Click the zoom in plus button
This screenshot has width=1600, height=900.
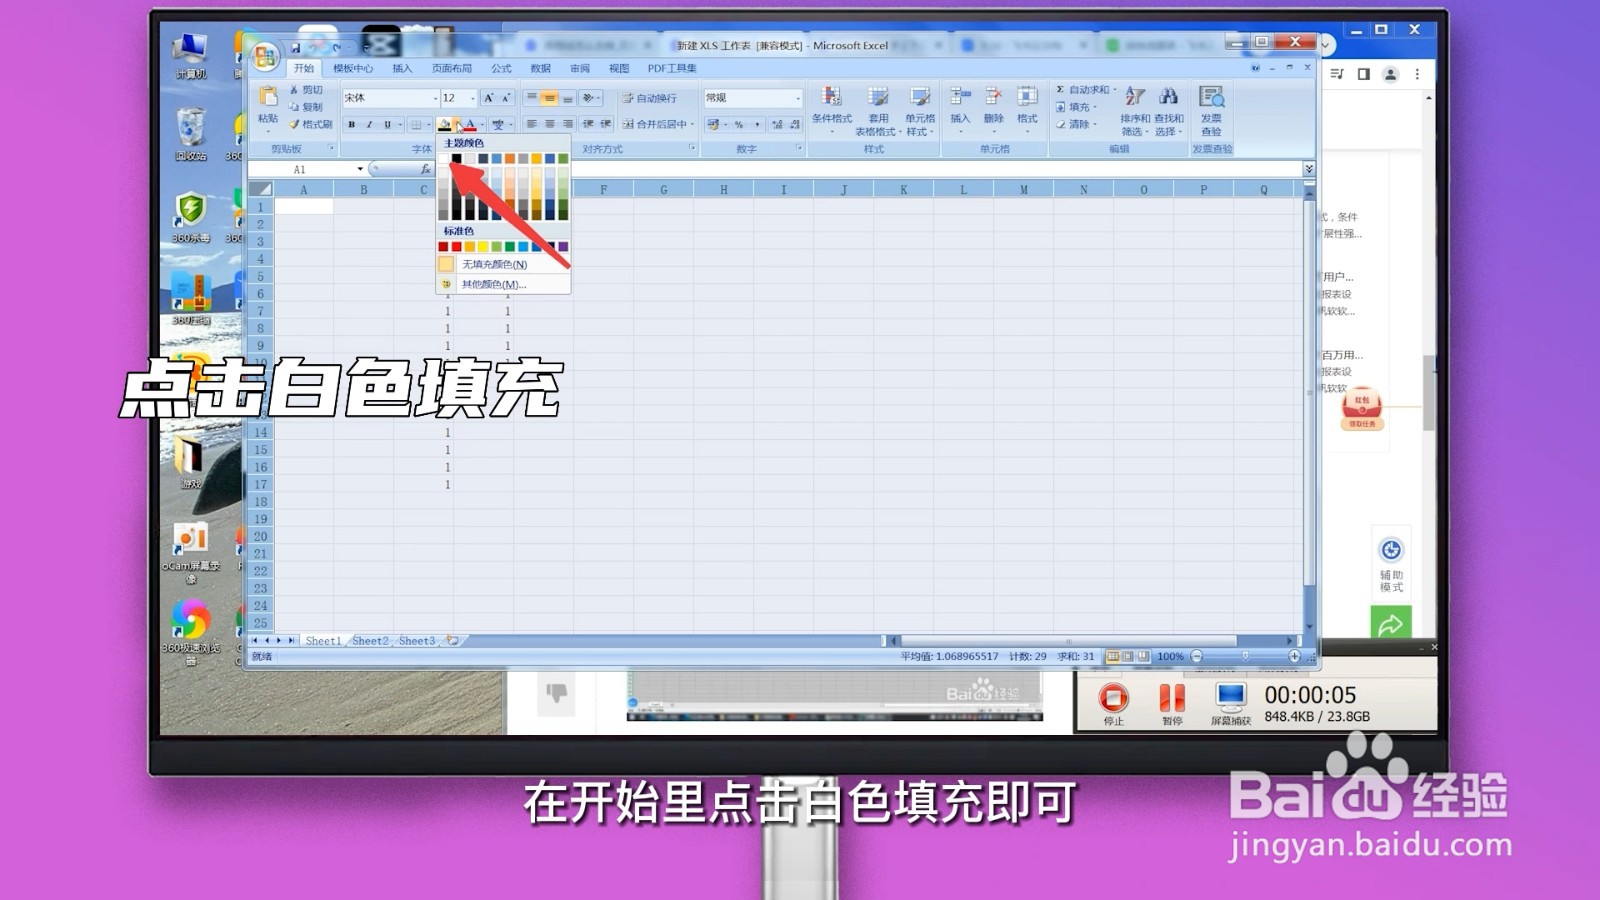click(1294, 656)
